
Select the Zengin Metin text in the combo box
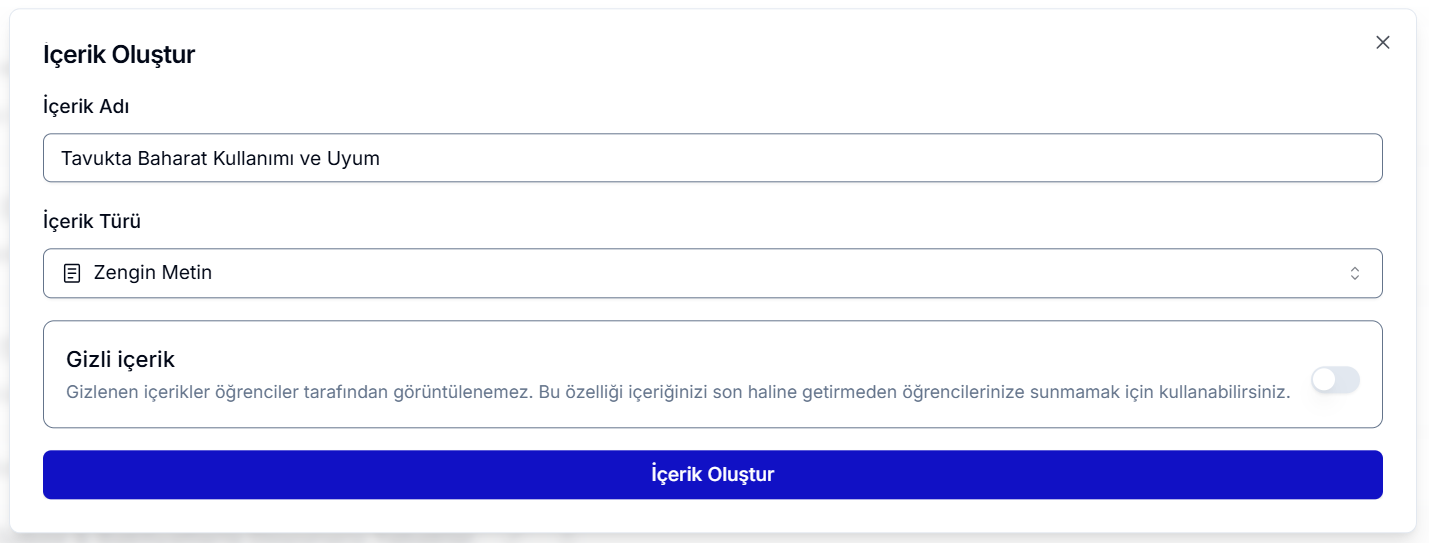point(152,273)
